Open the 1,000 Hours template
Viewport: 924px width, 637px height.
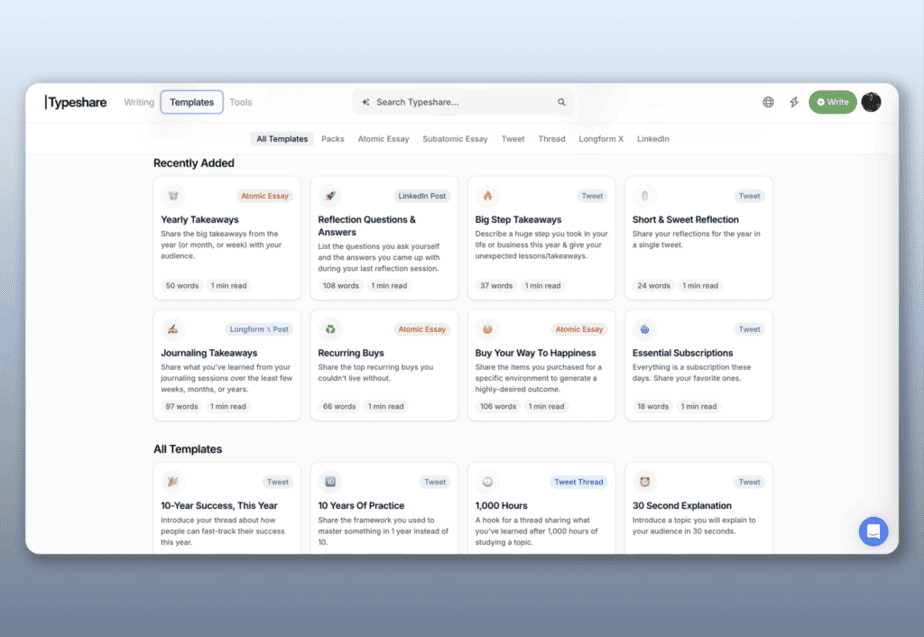point(542,509)
